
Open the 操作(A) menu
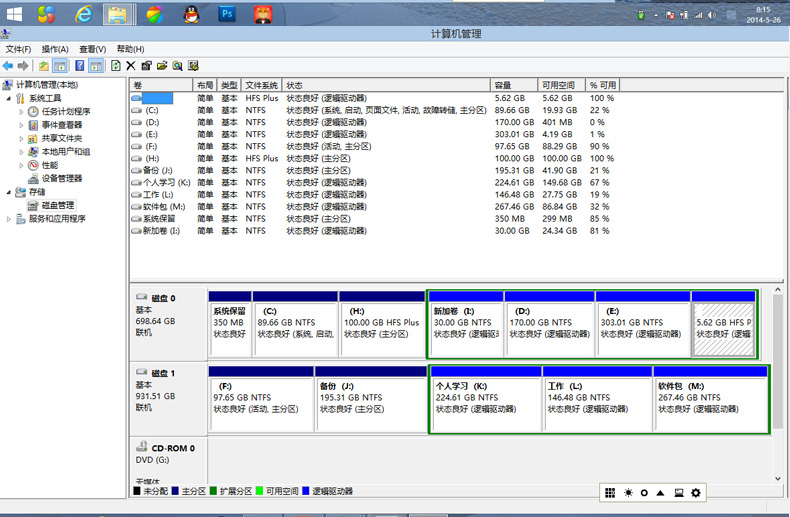55,49
